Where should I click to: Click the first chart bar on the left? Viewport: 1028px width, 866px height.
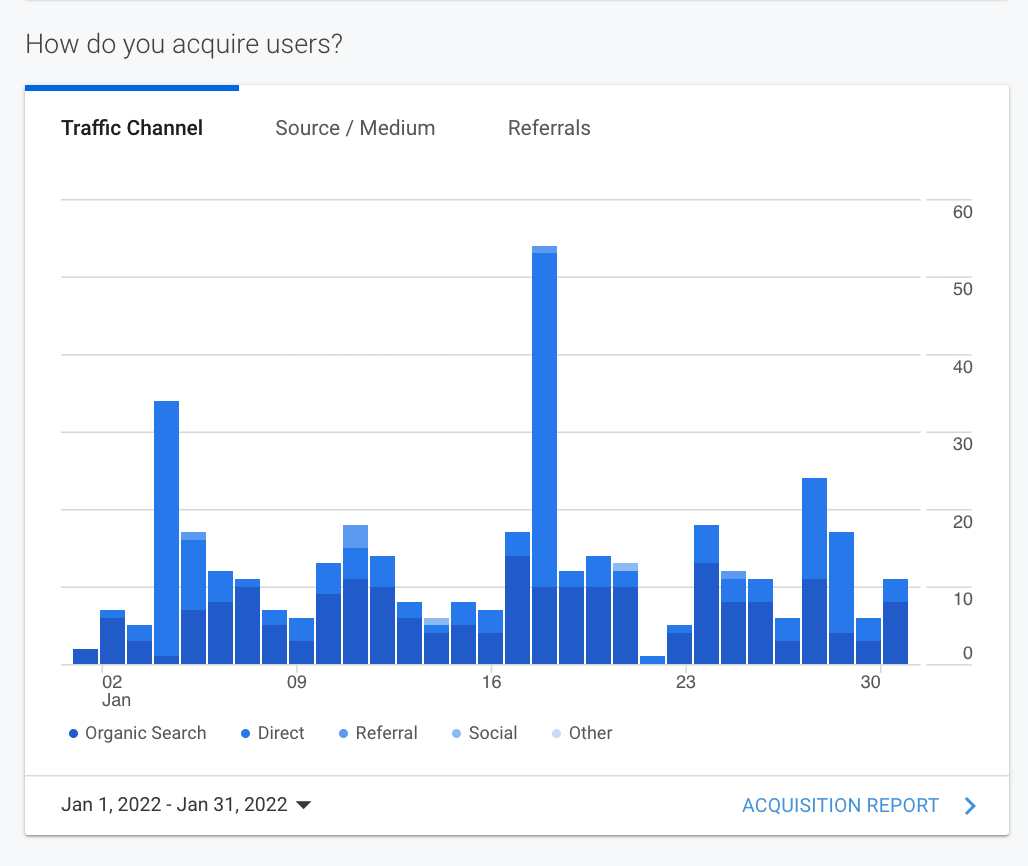coord(86,657)
